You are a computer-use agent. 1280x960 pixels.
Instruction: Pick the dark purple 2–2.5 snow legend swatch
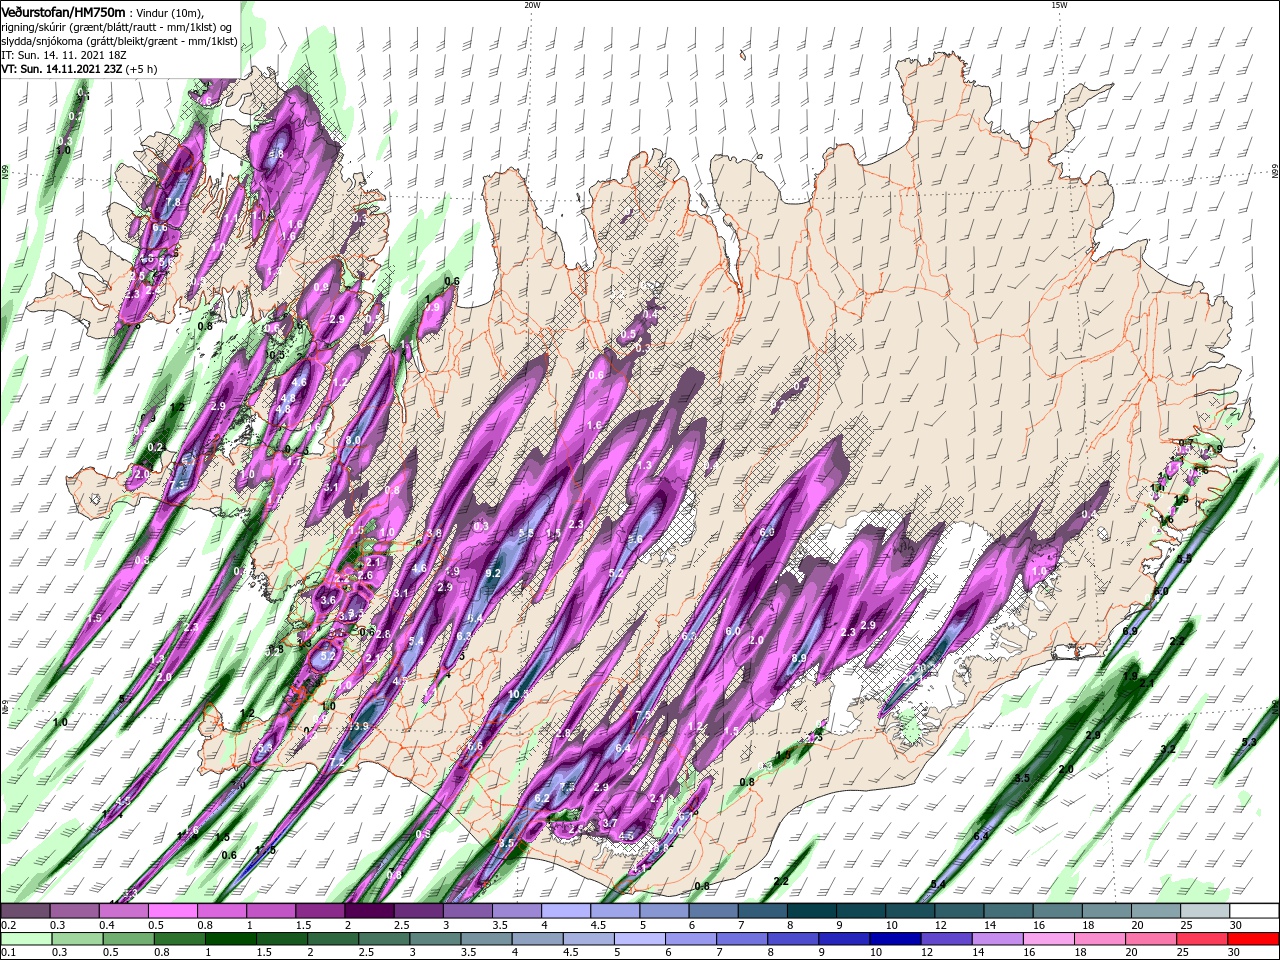[x=369, y=910]
